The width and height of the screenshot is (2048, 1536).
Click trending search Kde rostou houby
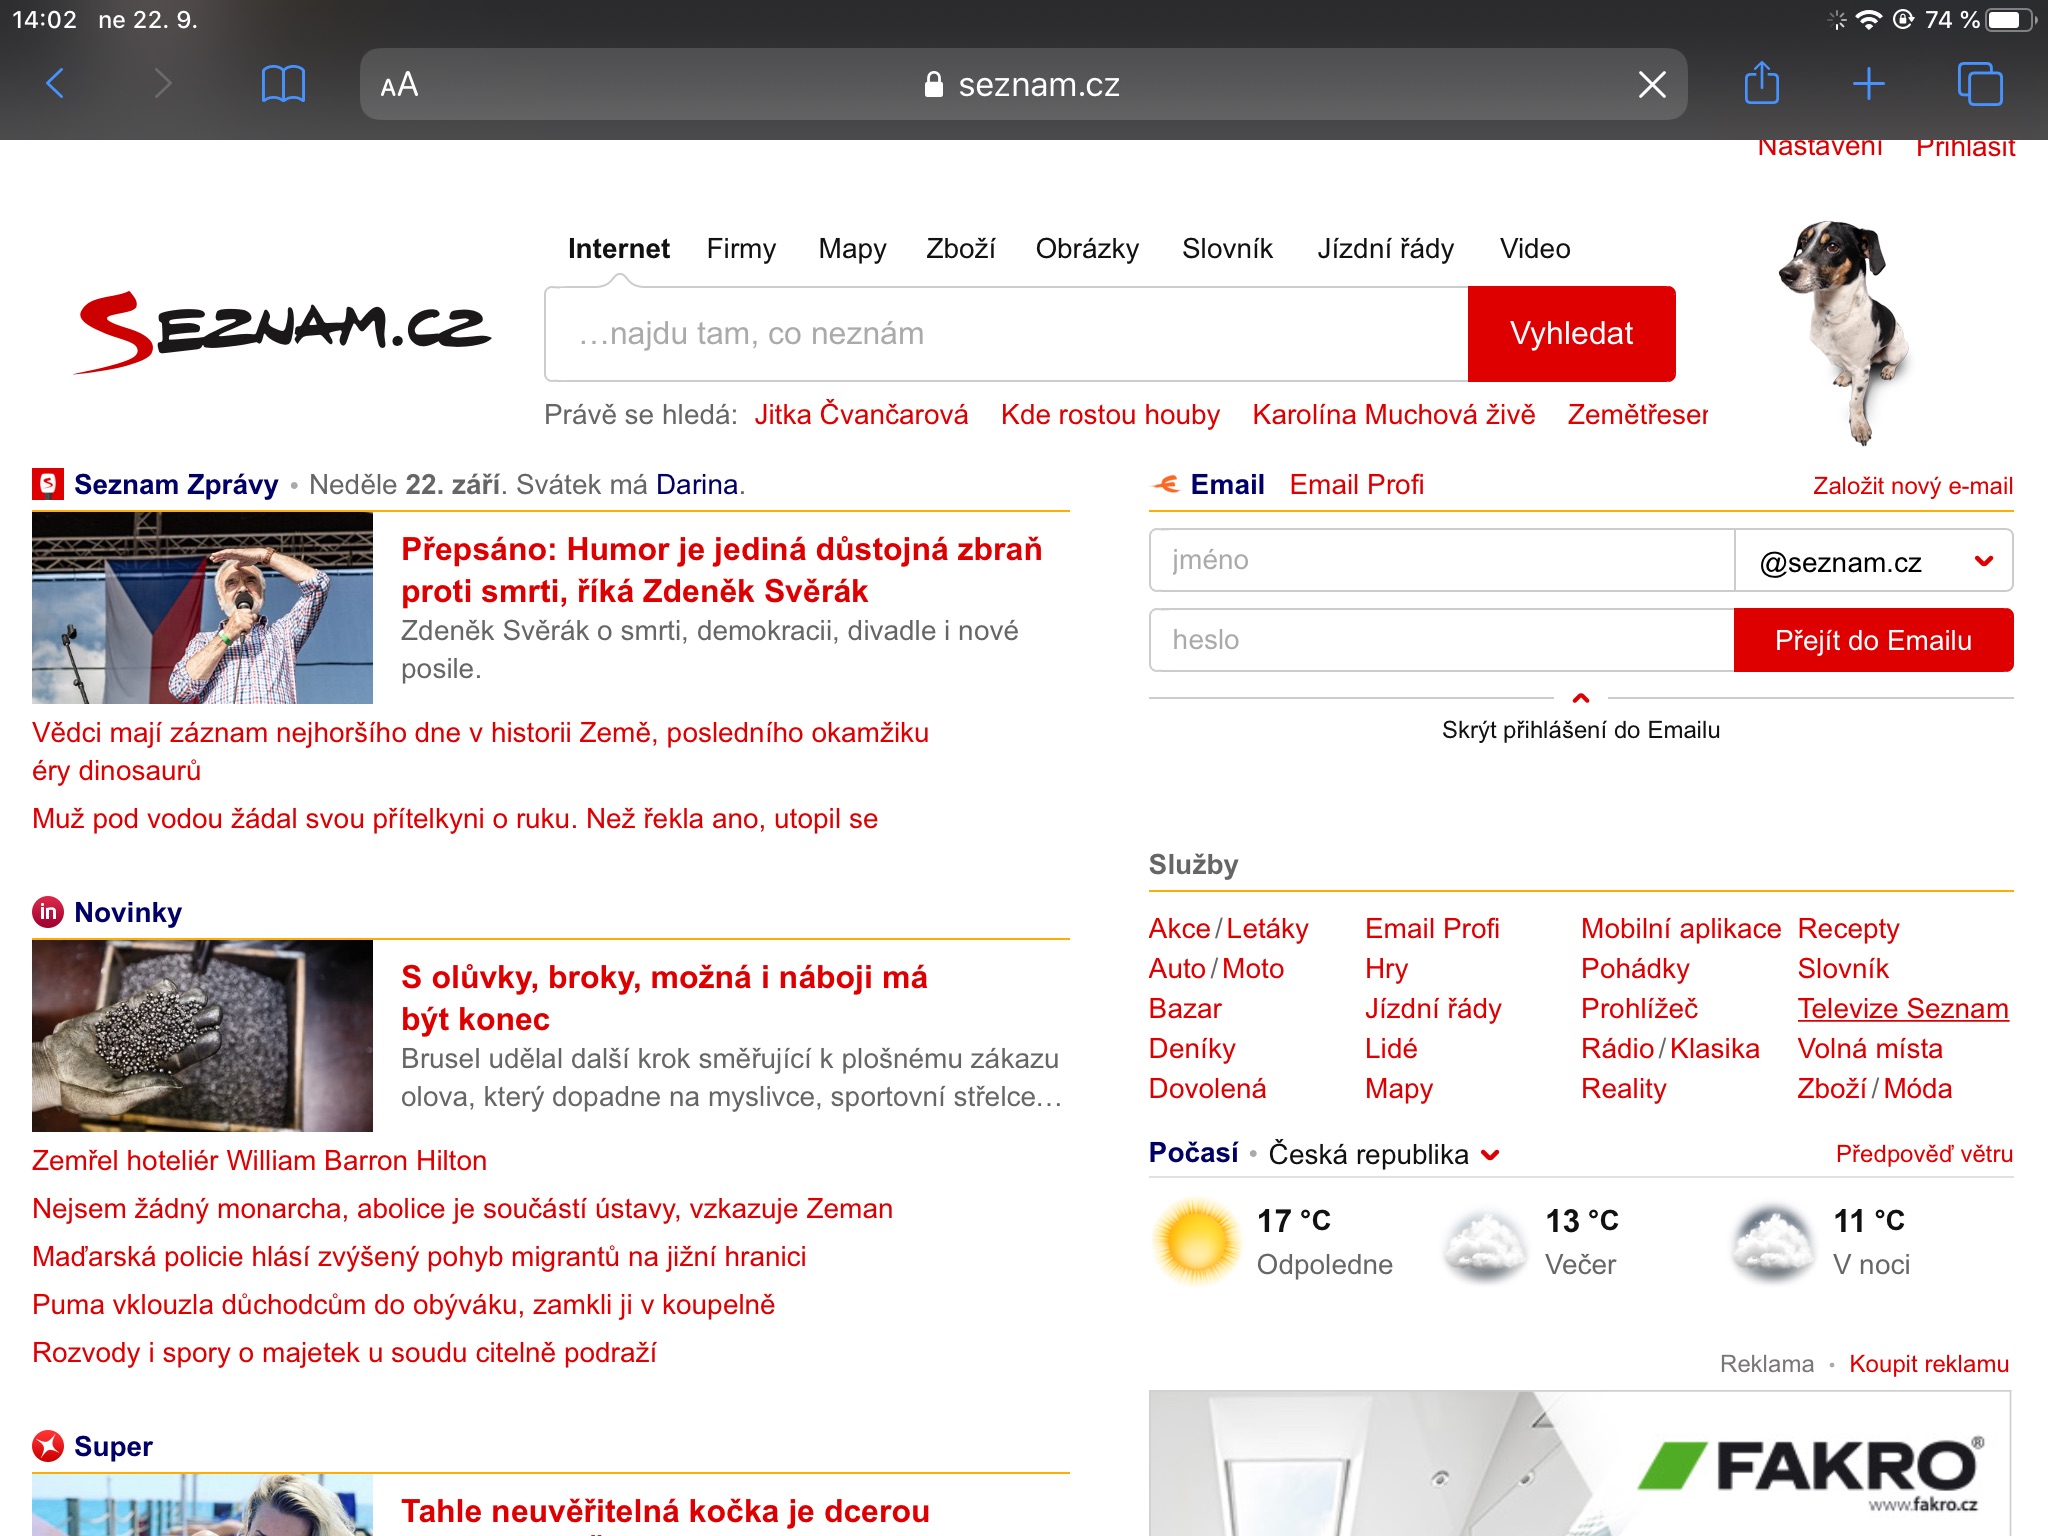click(x=1110, y=414)
